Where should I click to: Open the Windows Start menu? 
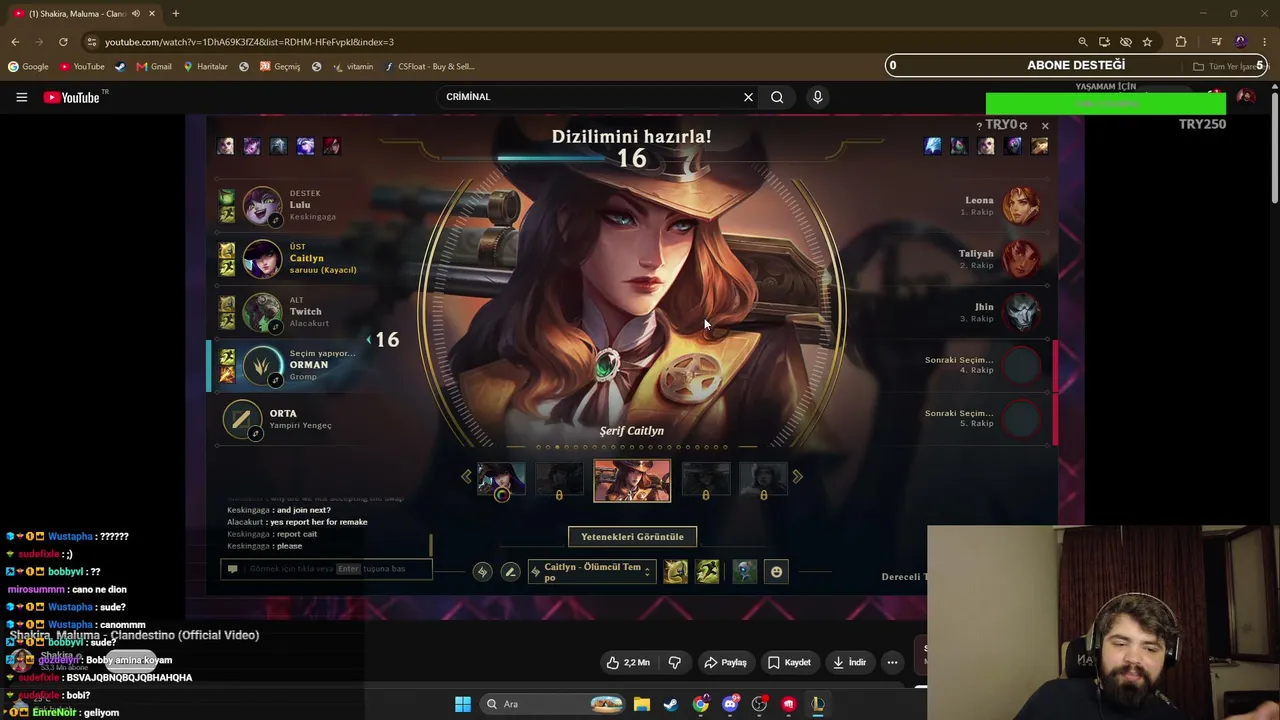tap(462, 704)
